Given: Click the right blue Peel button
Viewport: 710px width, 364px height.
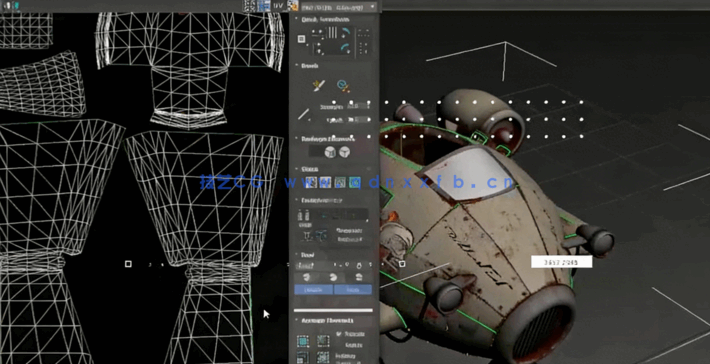Looking at the screenshot, I should pyautogui.click(x=353, y=290).
